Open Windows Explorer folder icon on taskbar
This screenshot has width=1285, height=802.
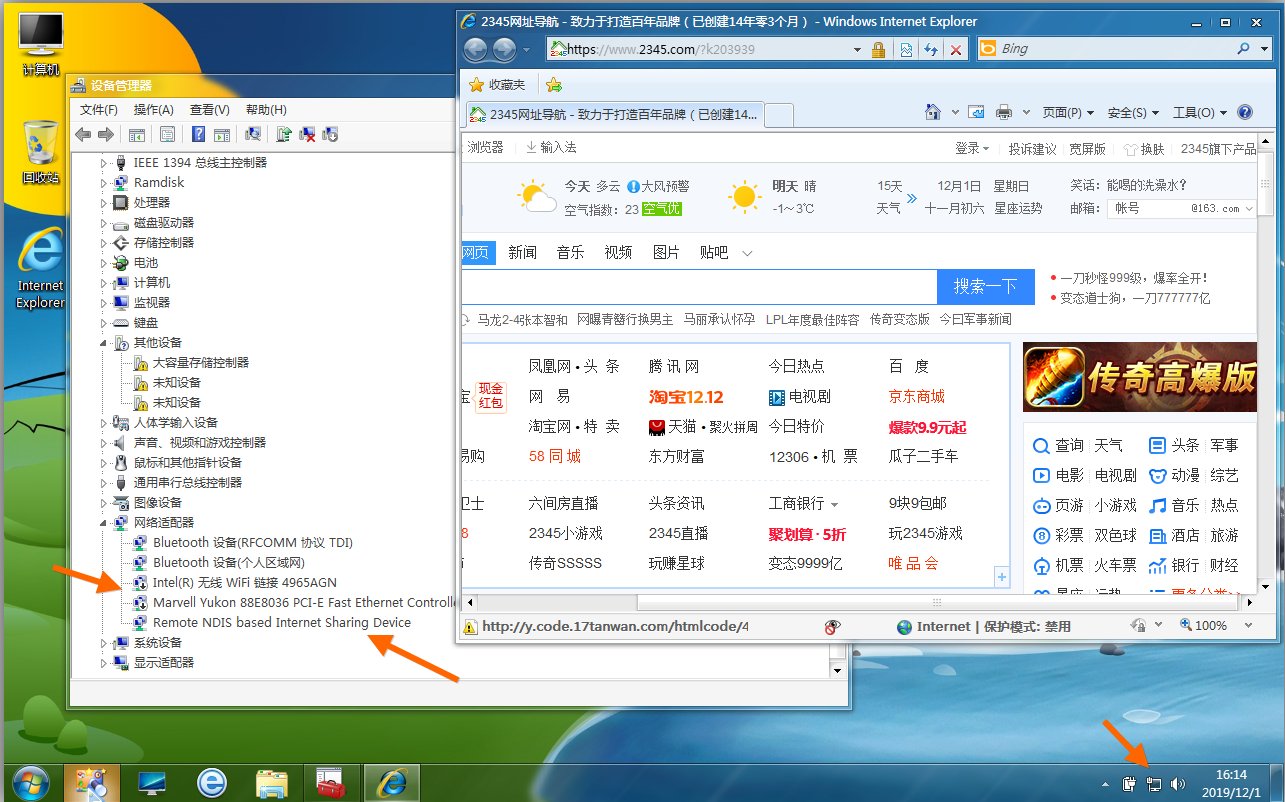272,782
